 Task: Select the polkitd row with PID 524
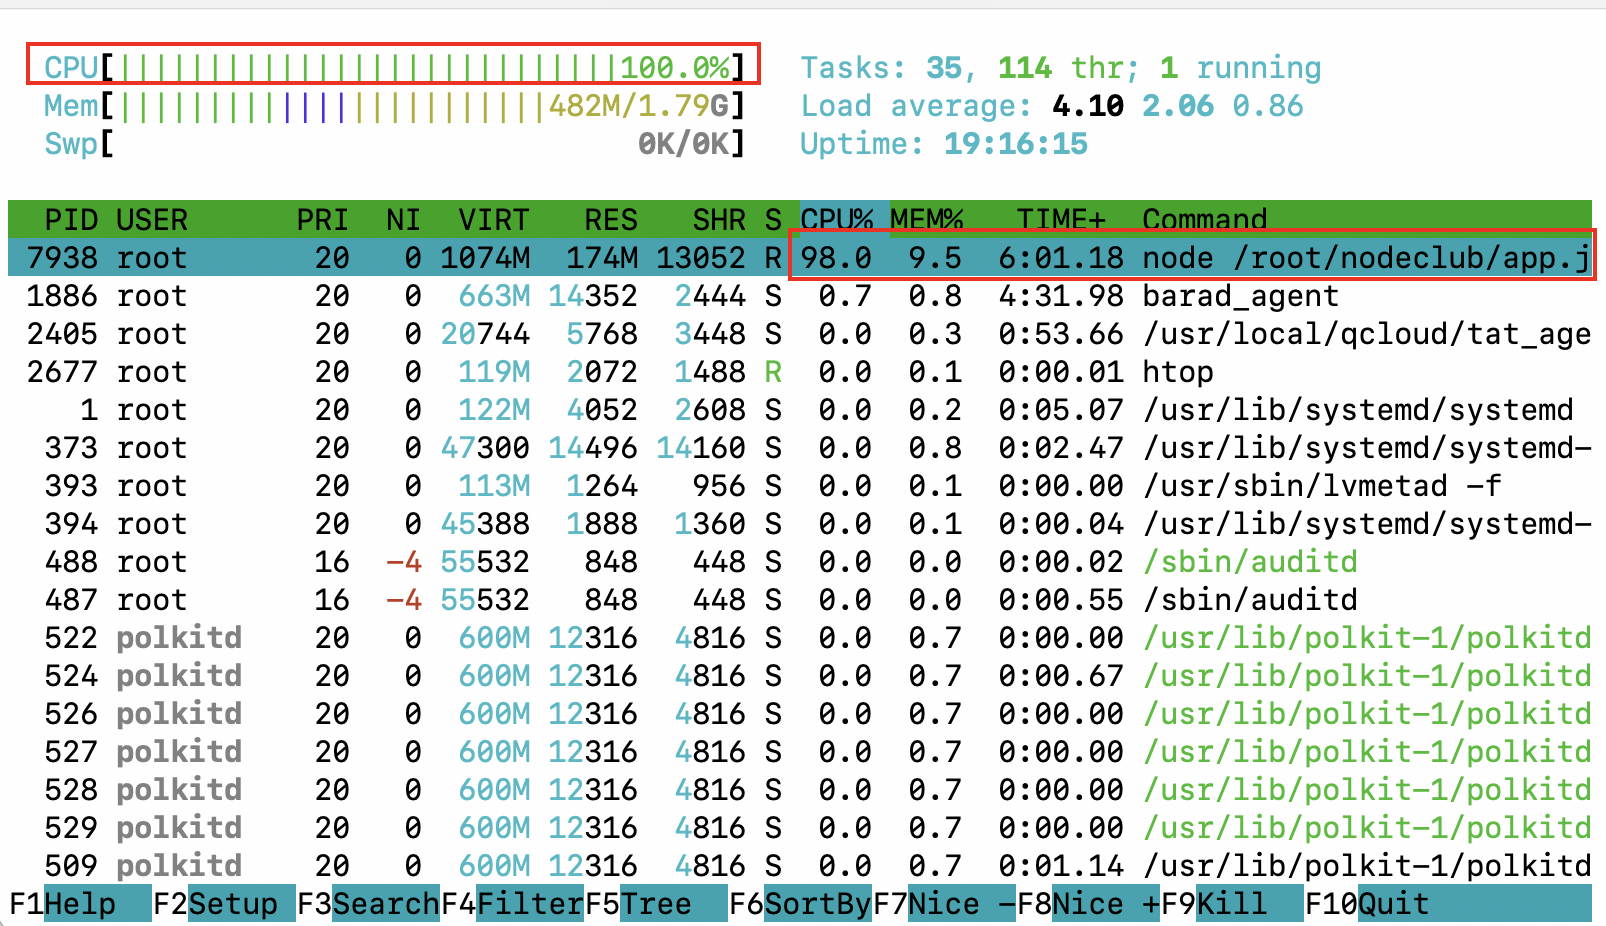click(x=800, y=675)
